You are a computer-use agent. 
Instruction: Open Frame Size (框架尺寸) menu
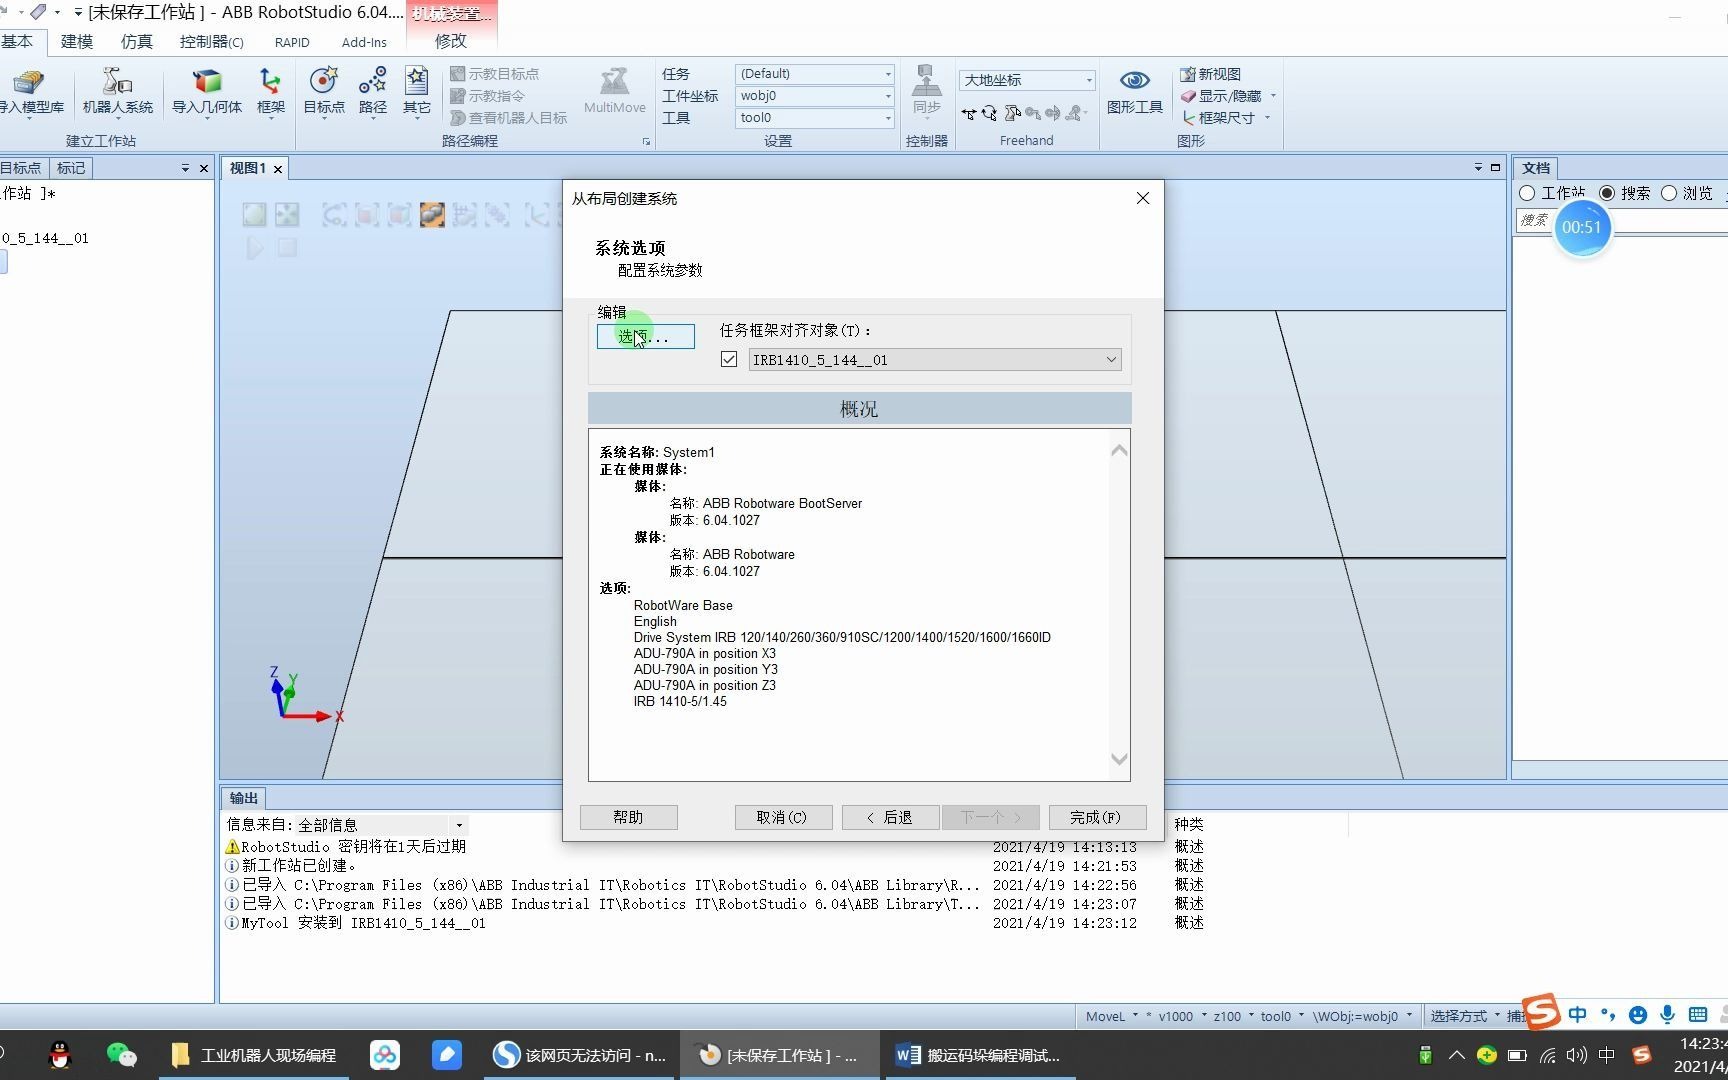pyautogui.click(x=1225, y=118)
